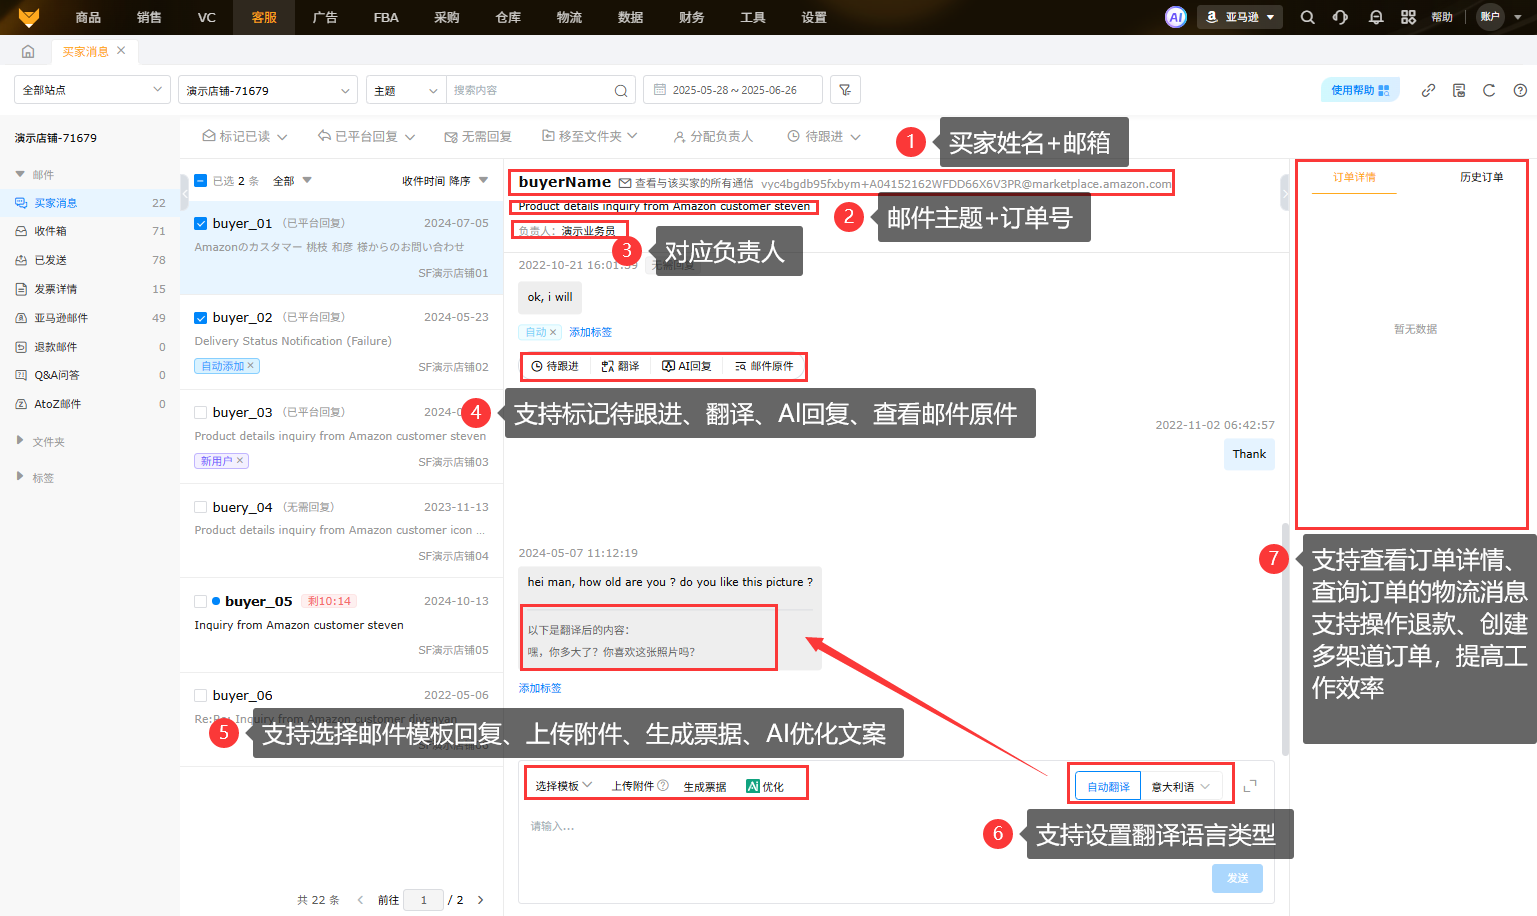Open the 演示店铺-71679 store dropdown

pyautogui.click(x=268, y=90)
